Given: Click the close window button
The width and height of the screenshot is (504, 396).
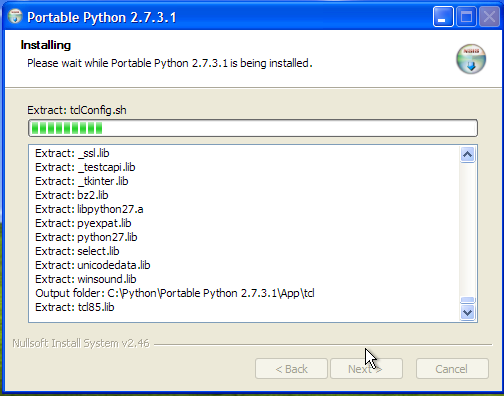Looking at the screenshot, I should click(x=489, y=16).
